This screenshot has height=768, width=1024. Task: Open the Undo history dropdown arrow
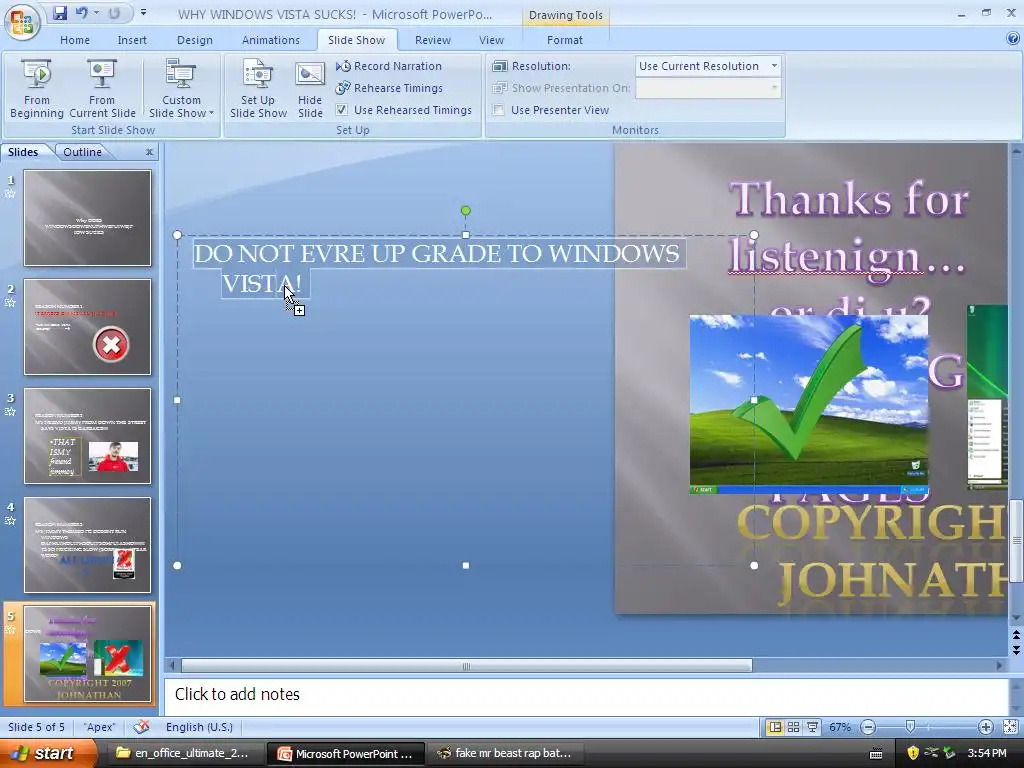click(x=96, y=13)
